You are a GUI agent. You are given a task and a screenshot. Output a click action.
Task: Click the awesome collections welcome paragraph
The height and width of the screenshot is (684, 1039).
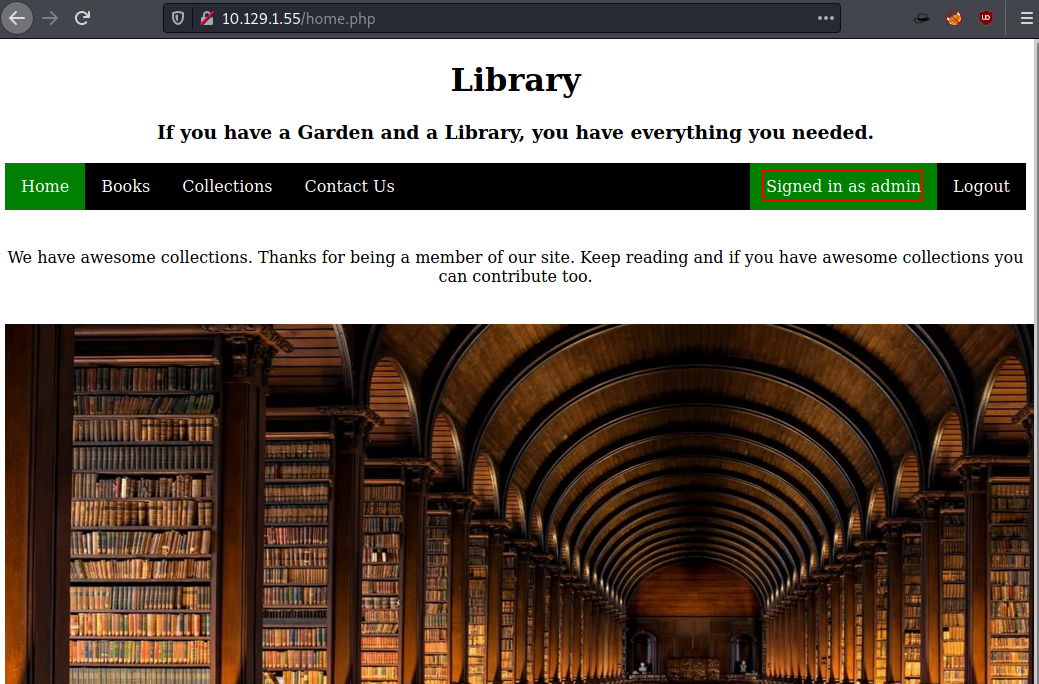(x=516, y=266)
